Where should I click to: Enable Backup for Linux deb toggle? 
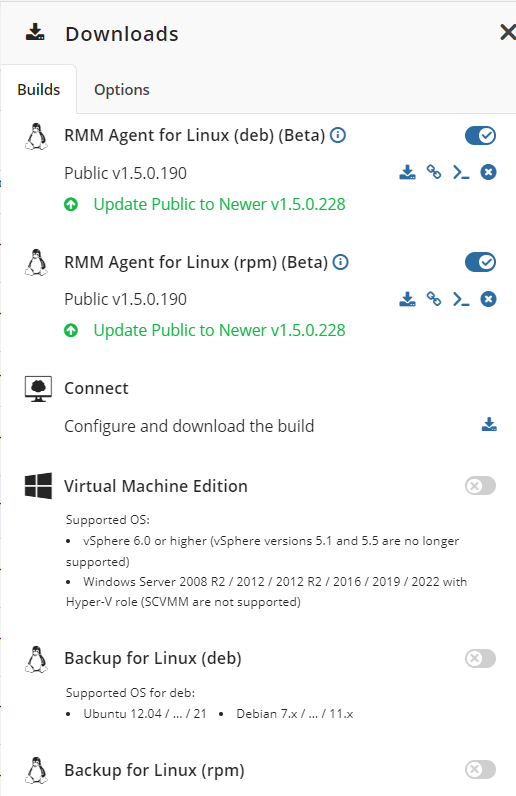coord(480,658)
